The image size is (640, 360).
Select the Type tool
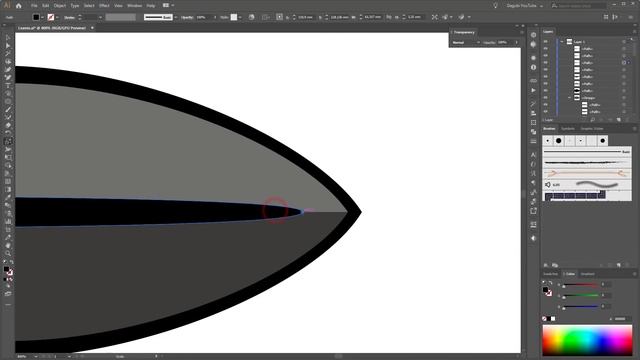pos(8,86)
